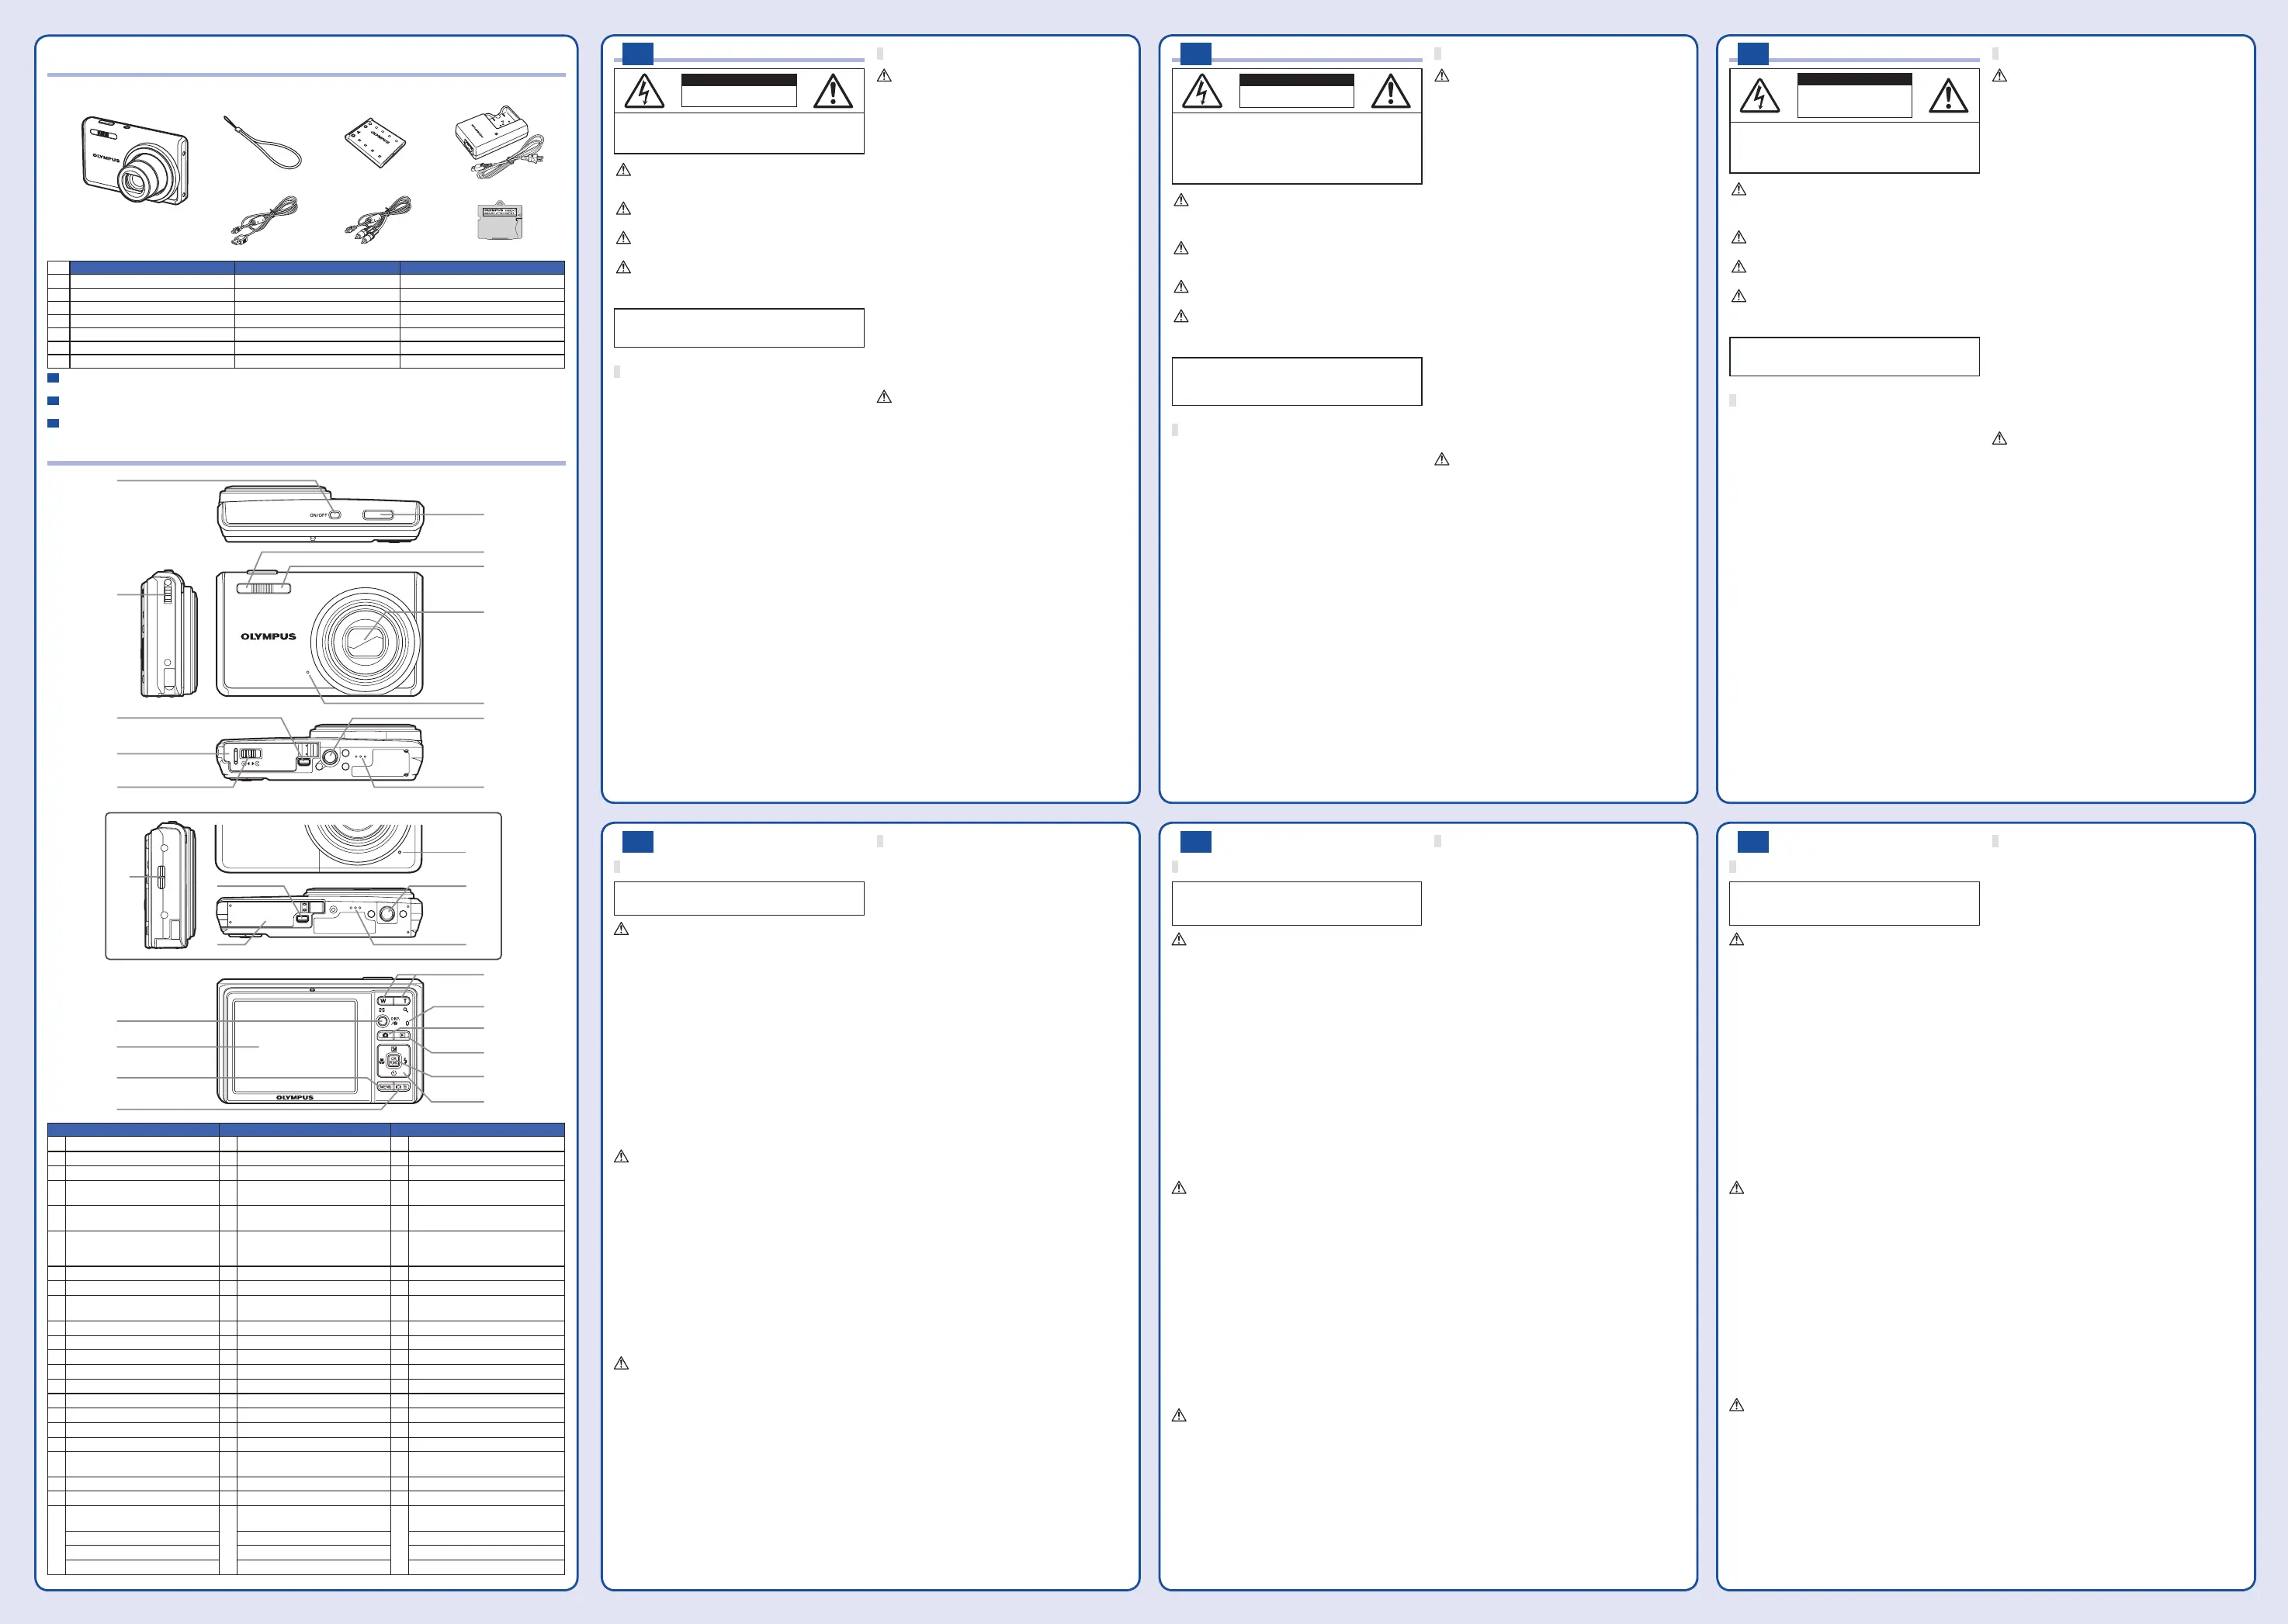Click the tripod socket in the boxed bottom-view diagram
The image size is (2288, 1624).
388,914
